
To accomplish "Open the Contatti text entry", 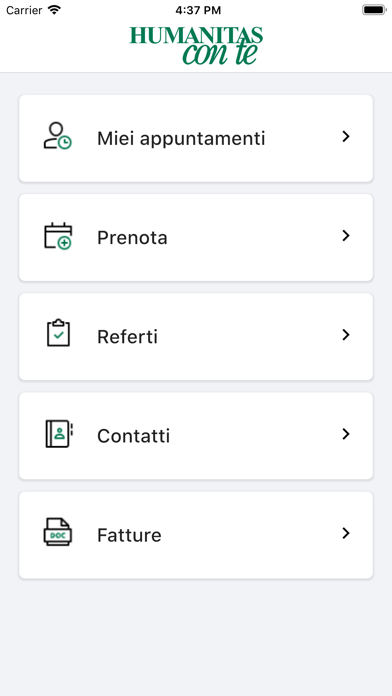I will (x=134, y=436).
